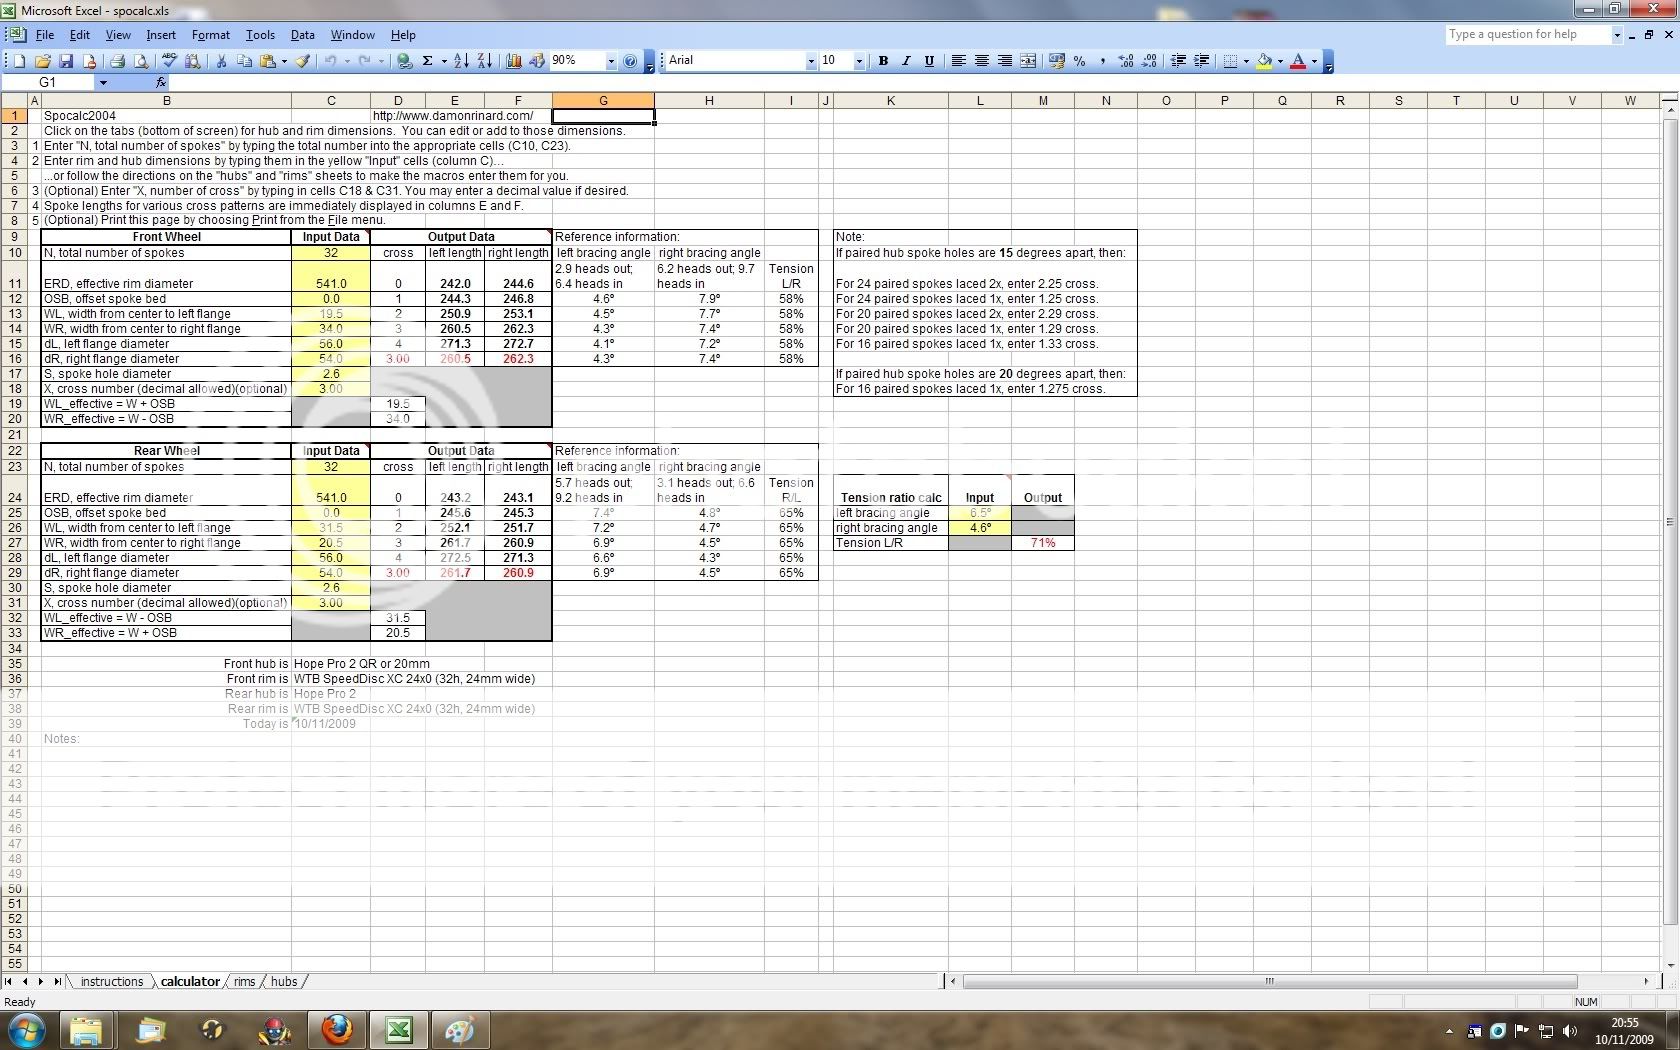1680x1050 pixels.
Task: Toggle Underline formatting
Action: coord(929,61)
